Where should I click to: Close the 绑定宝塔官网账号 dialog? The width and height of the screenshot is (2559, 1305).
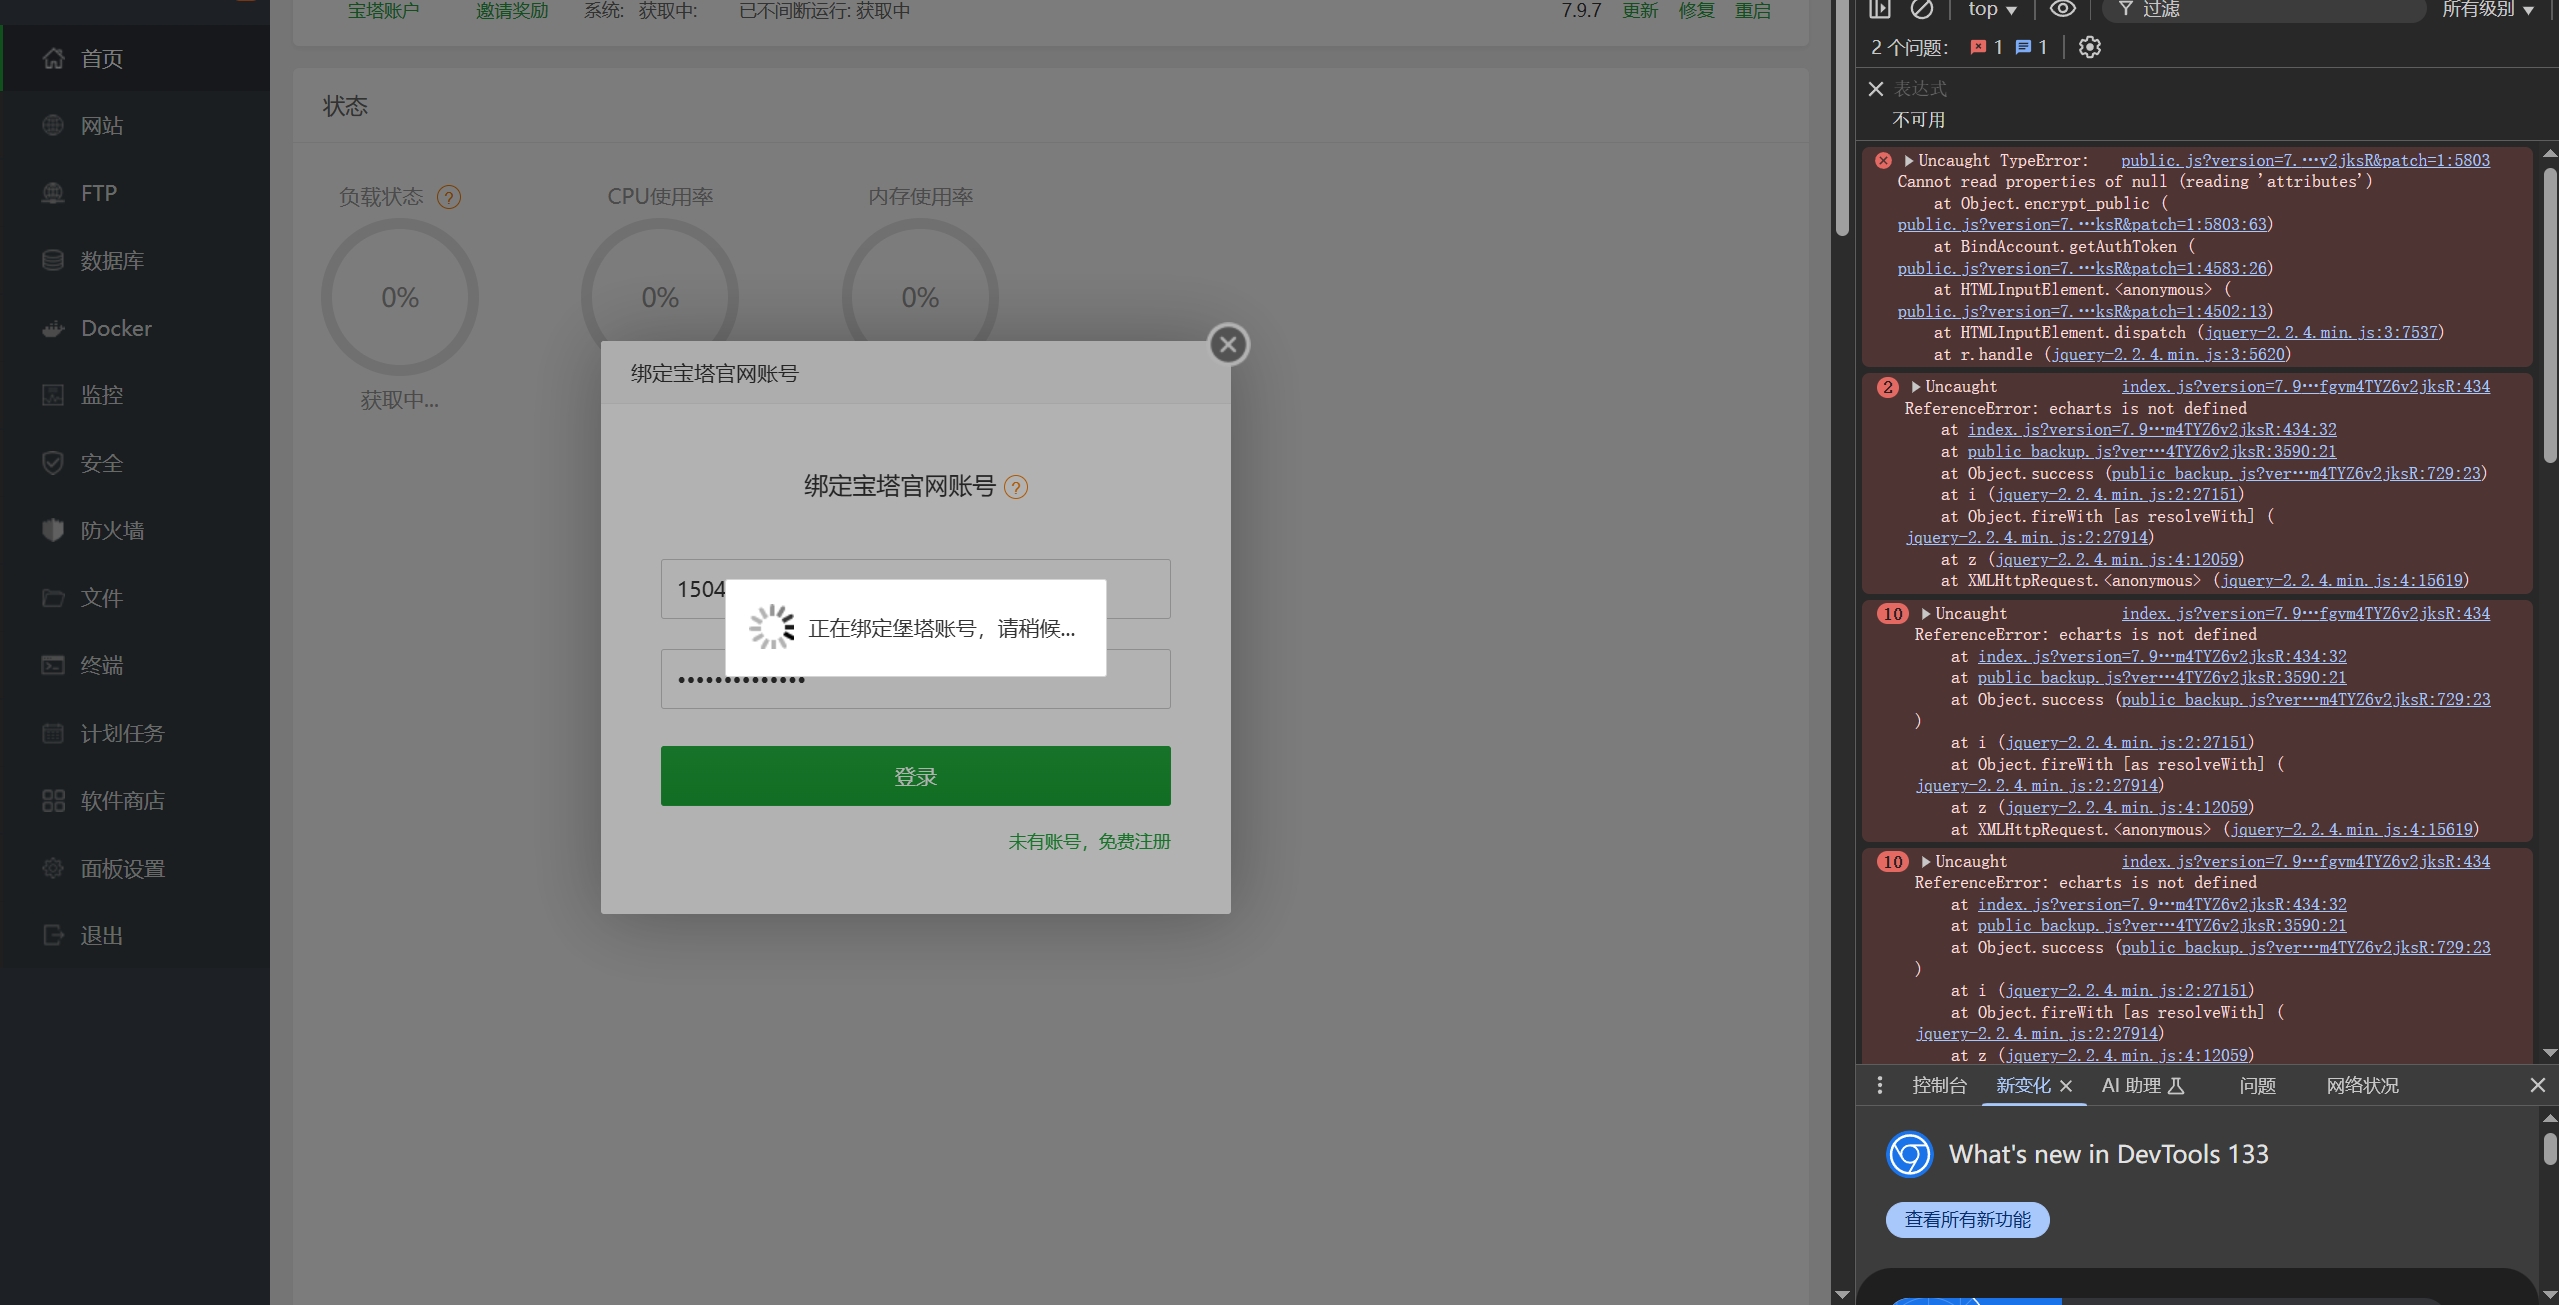click(1229, 345)
